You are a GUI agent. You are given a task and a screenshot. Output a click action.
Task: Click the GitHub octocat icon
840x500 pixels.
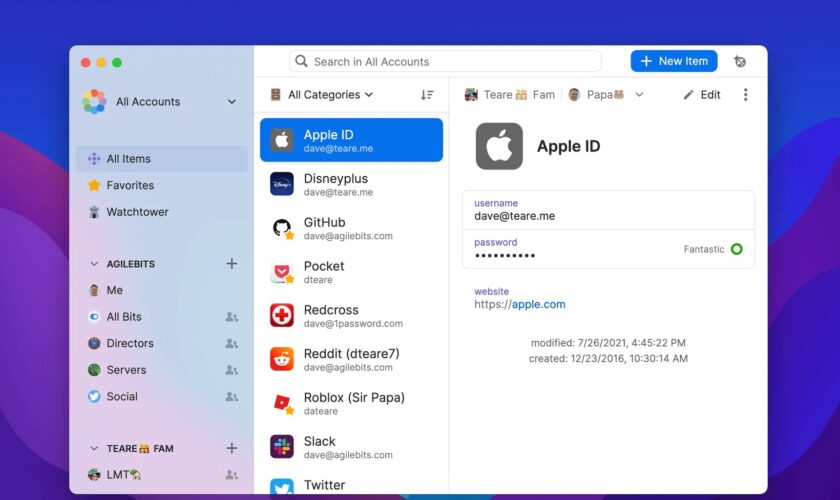[x=282, y=228]
